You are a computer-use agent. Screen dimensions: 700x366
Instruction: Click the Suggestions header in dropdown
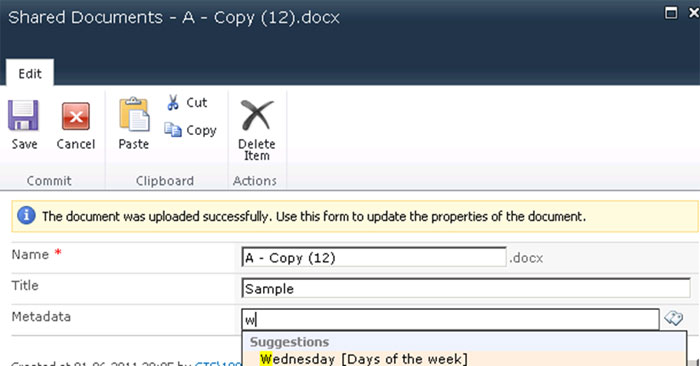pyautogui.click(x=289, y=342)
